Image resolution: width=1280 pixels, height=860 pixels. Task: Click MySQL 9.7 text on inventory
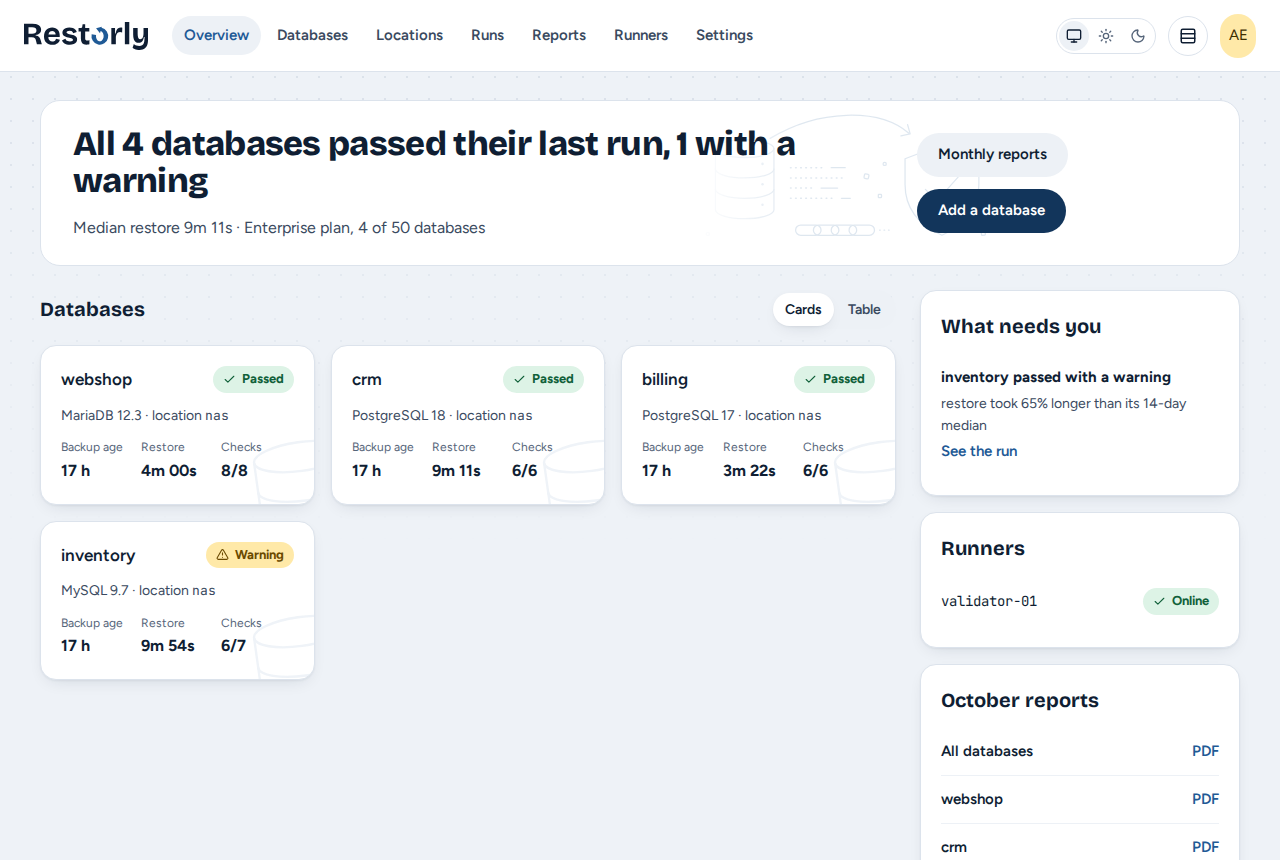95,591
